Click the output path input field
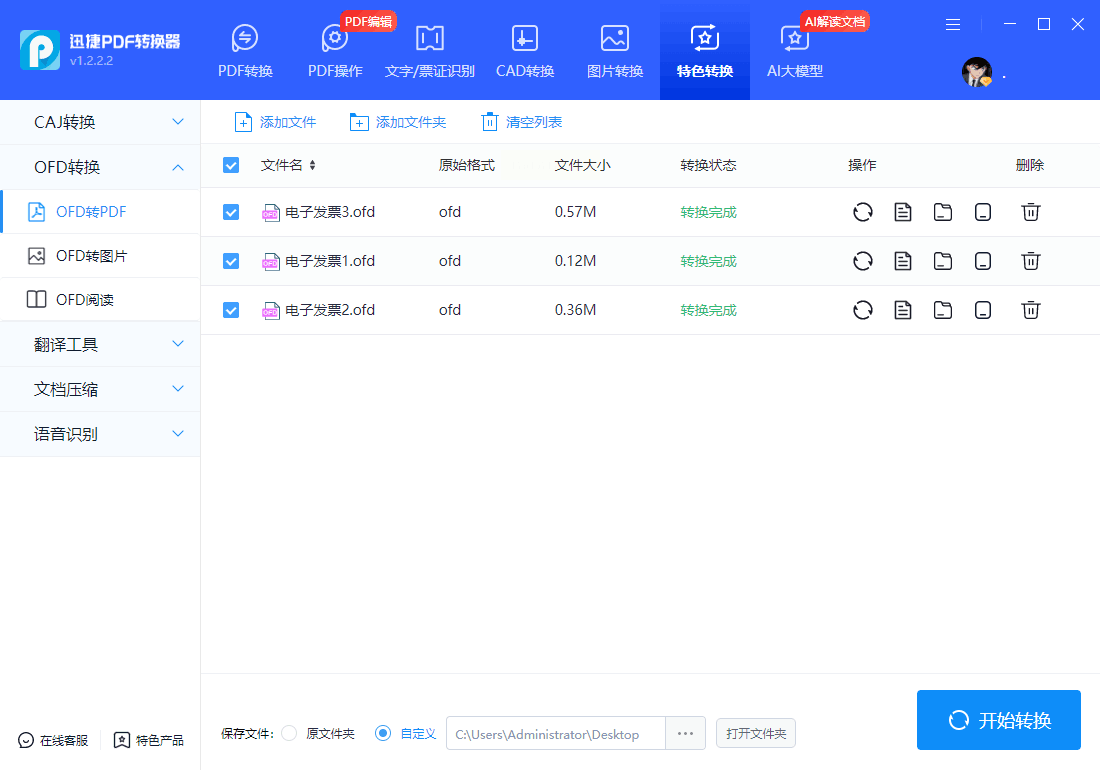Viewport: 1100px width, 770px height. tap(555, 734)
